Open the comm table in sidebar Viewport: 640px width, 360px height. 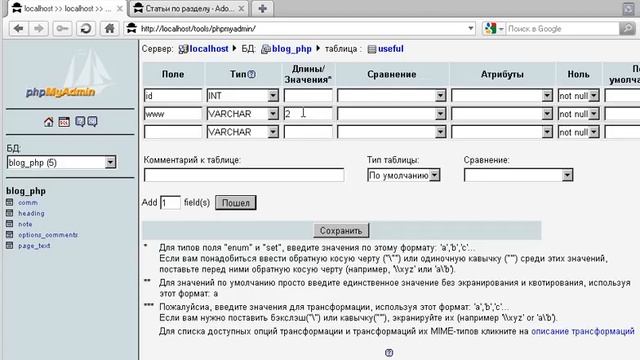28,202
